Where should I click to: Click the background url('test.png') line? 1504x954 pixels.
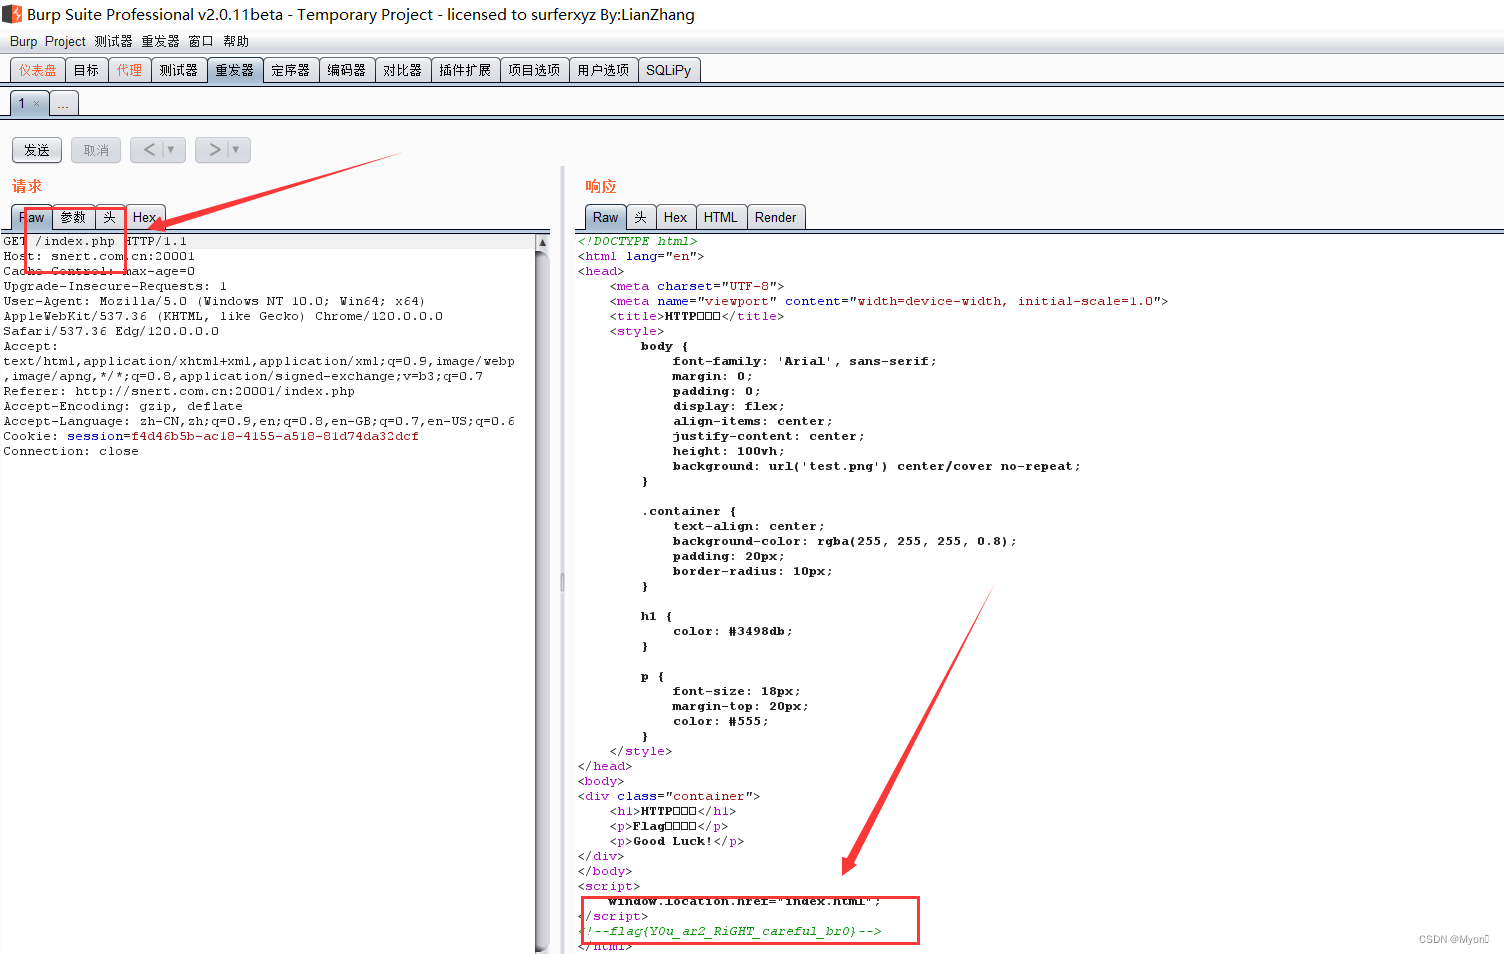(877, 466)
